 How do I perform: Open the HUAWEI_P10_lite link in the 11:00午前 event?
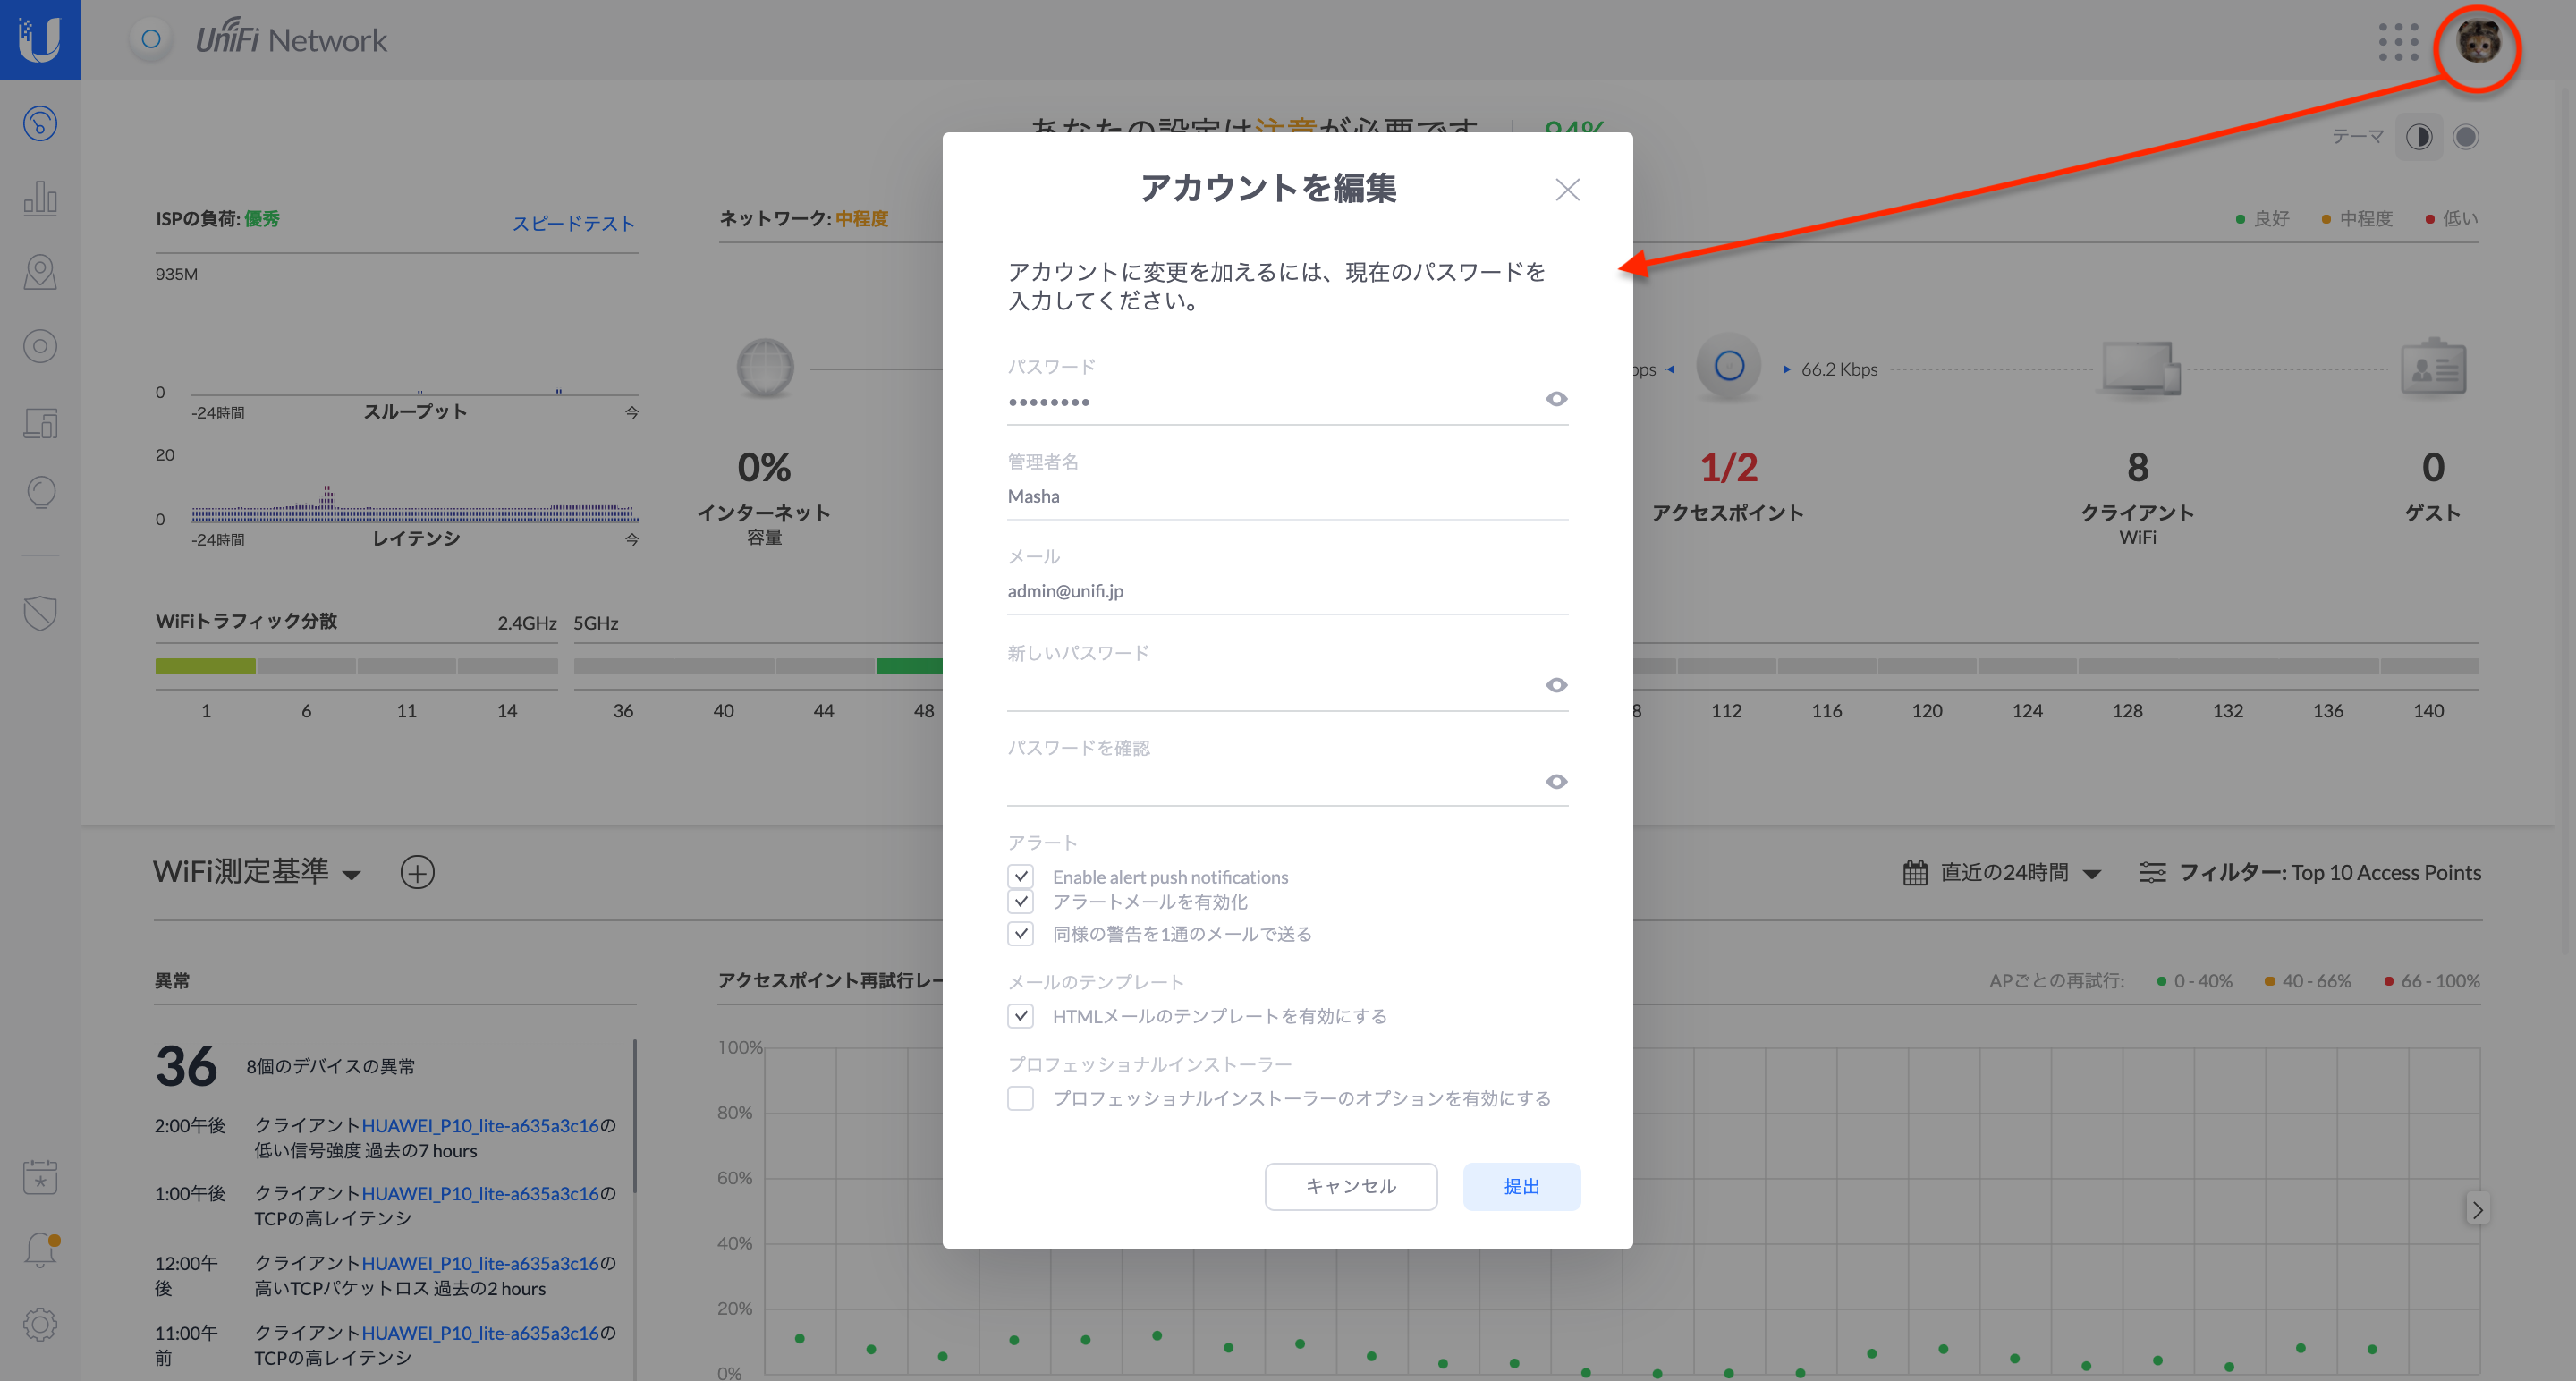click(x=480, y=1333)
